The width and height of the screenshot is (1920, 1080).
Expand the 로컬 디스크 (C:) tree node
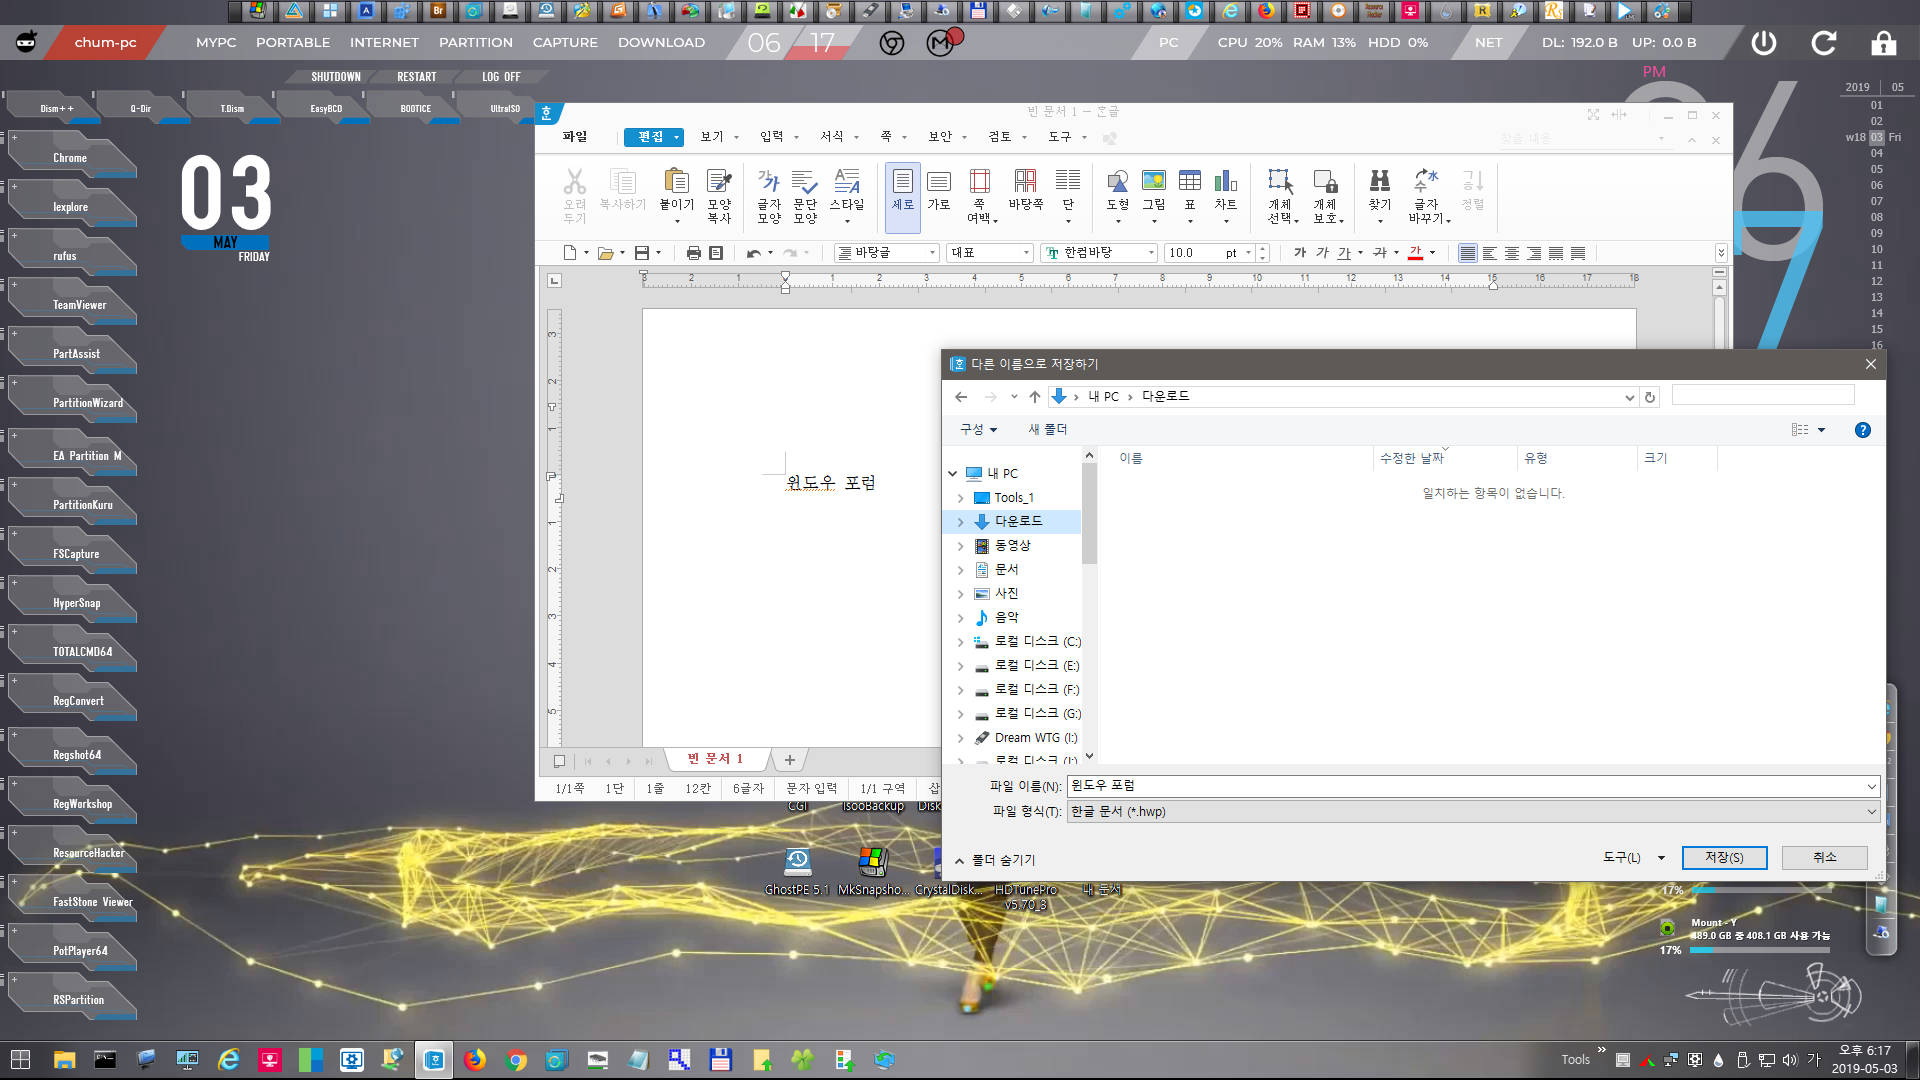pos(961,642)
